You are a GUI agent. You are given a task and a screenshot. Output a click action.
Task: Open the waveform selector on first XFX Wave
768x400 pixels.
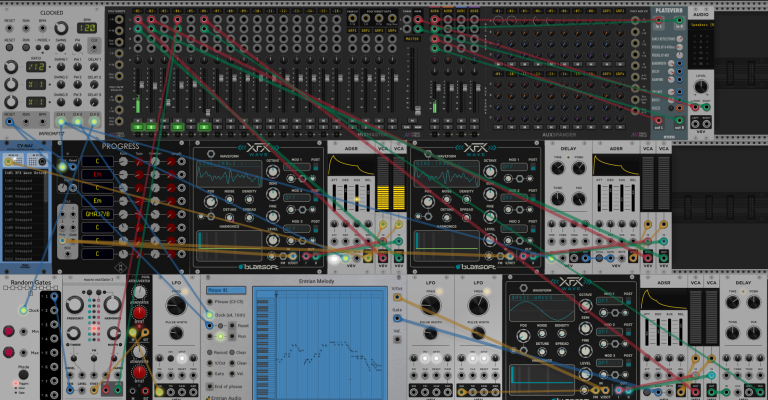coord(229,164)
